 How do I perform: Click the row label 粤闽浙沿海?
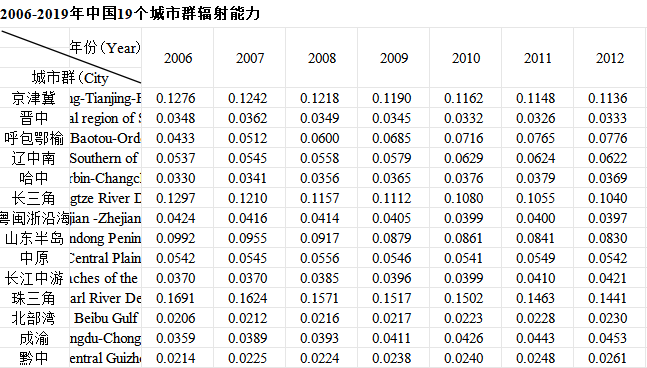(35, 218)
